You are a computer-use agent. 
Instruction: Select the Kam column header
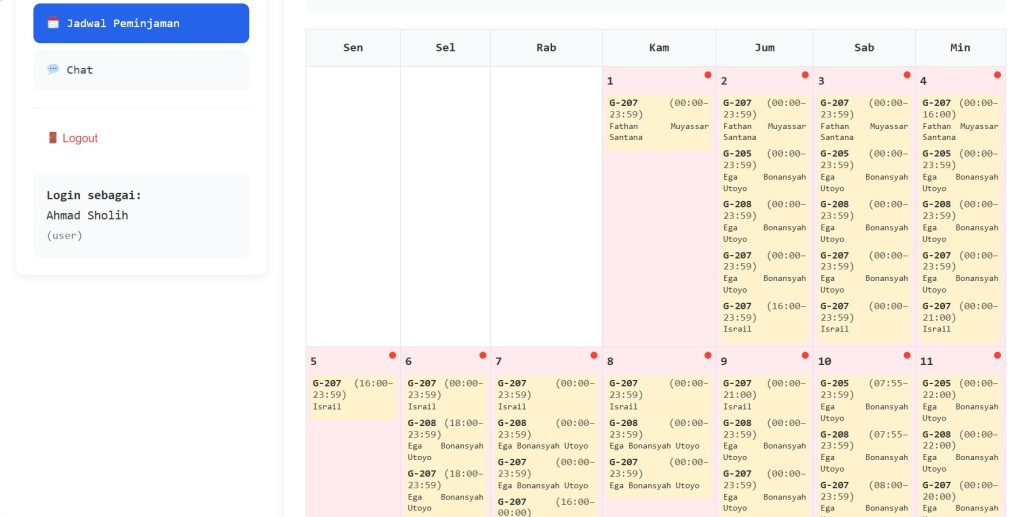tap(659, 48)
